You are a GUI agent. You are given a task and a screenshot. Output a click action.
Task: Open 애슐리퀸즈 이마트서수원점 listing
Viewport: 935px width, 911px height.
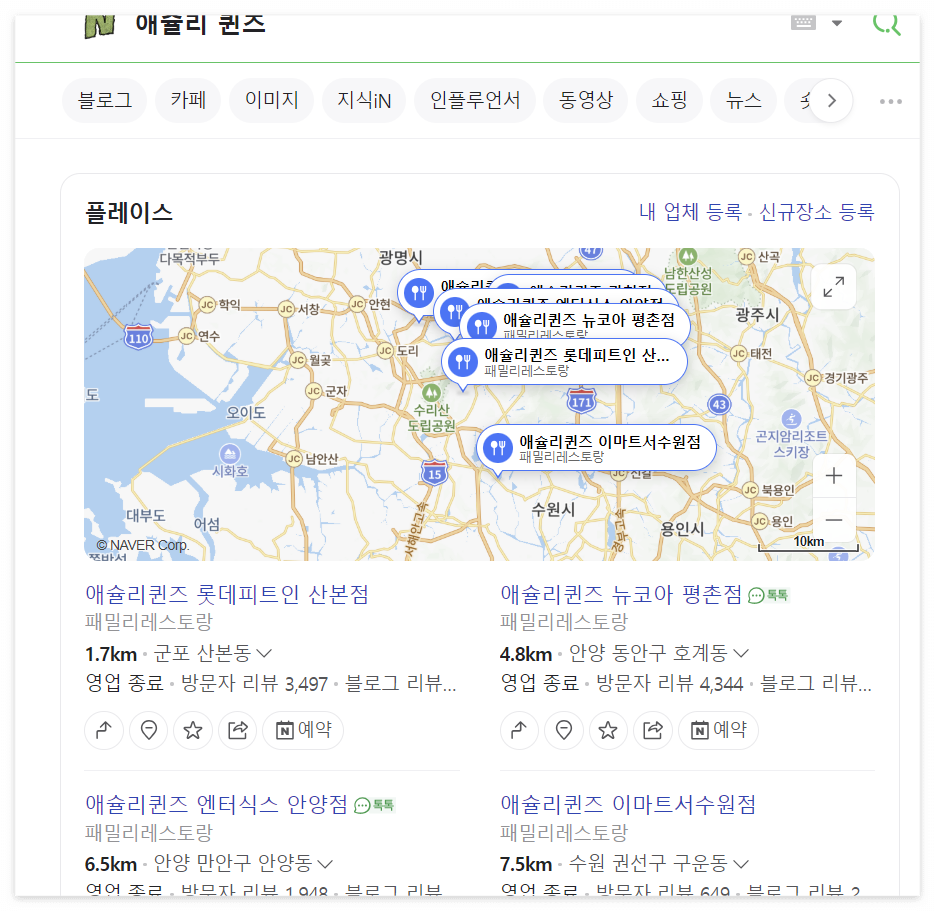[628, 804]
